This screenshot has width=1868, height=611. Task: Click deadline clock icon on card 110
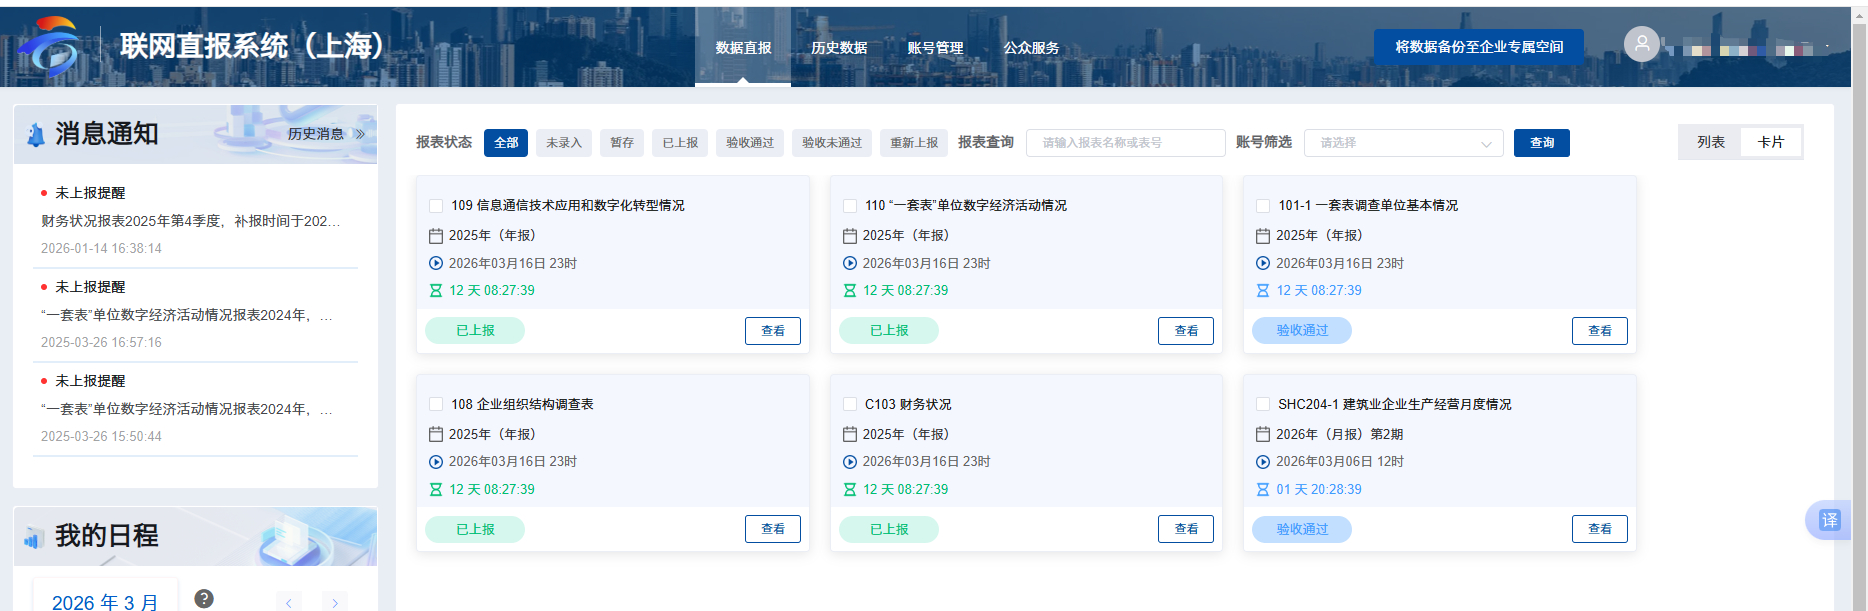pos(850,263)
